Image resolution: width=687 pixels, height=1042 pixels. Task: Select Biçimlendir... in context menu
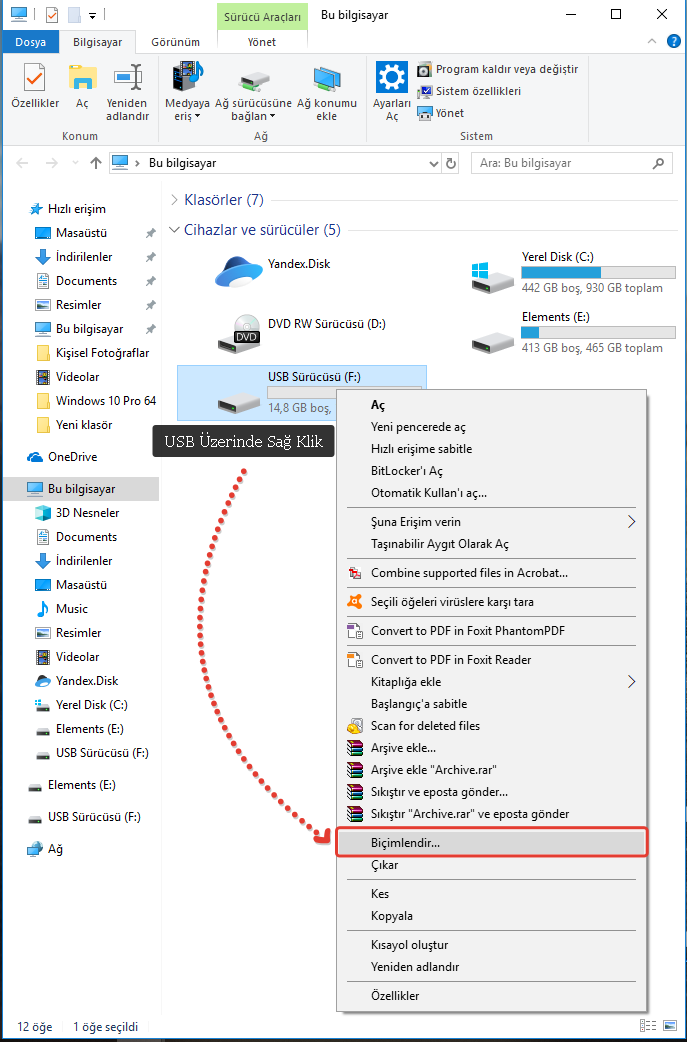[405, 843]
